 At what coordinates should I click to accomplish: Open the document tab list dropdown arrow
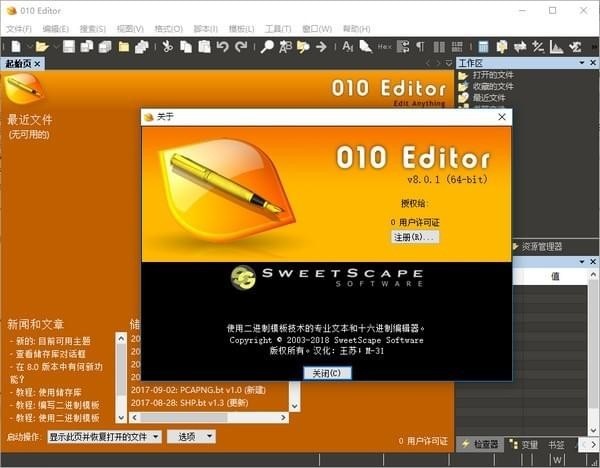[x=449, y=64]
